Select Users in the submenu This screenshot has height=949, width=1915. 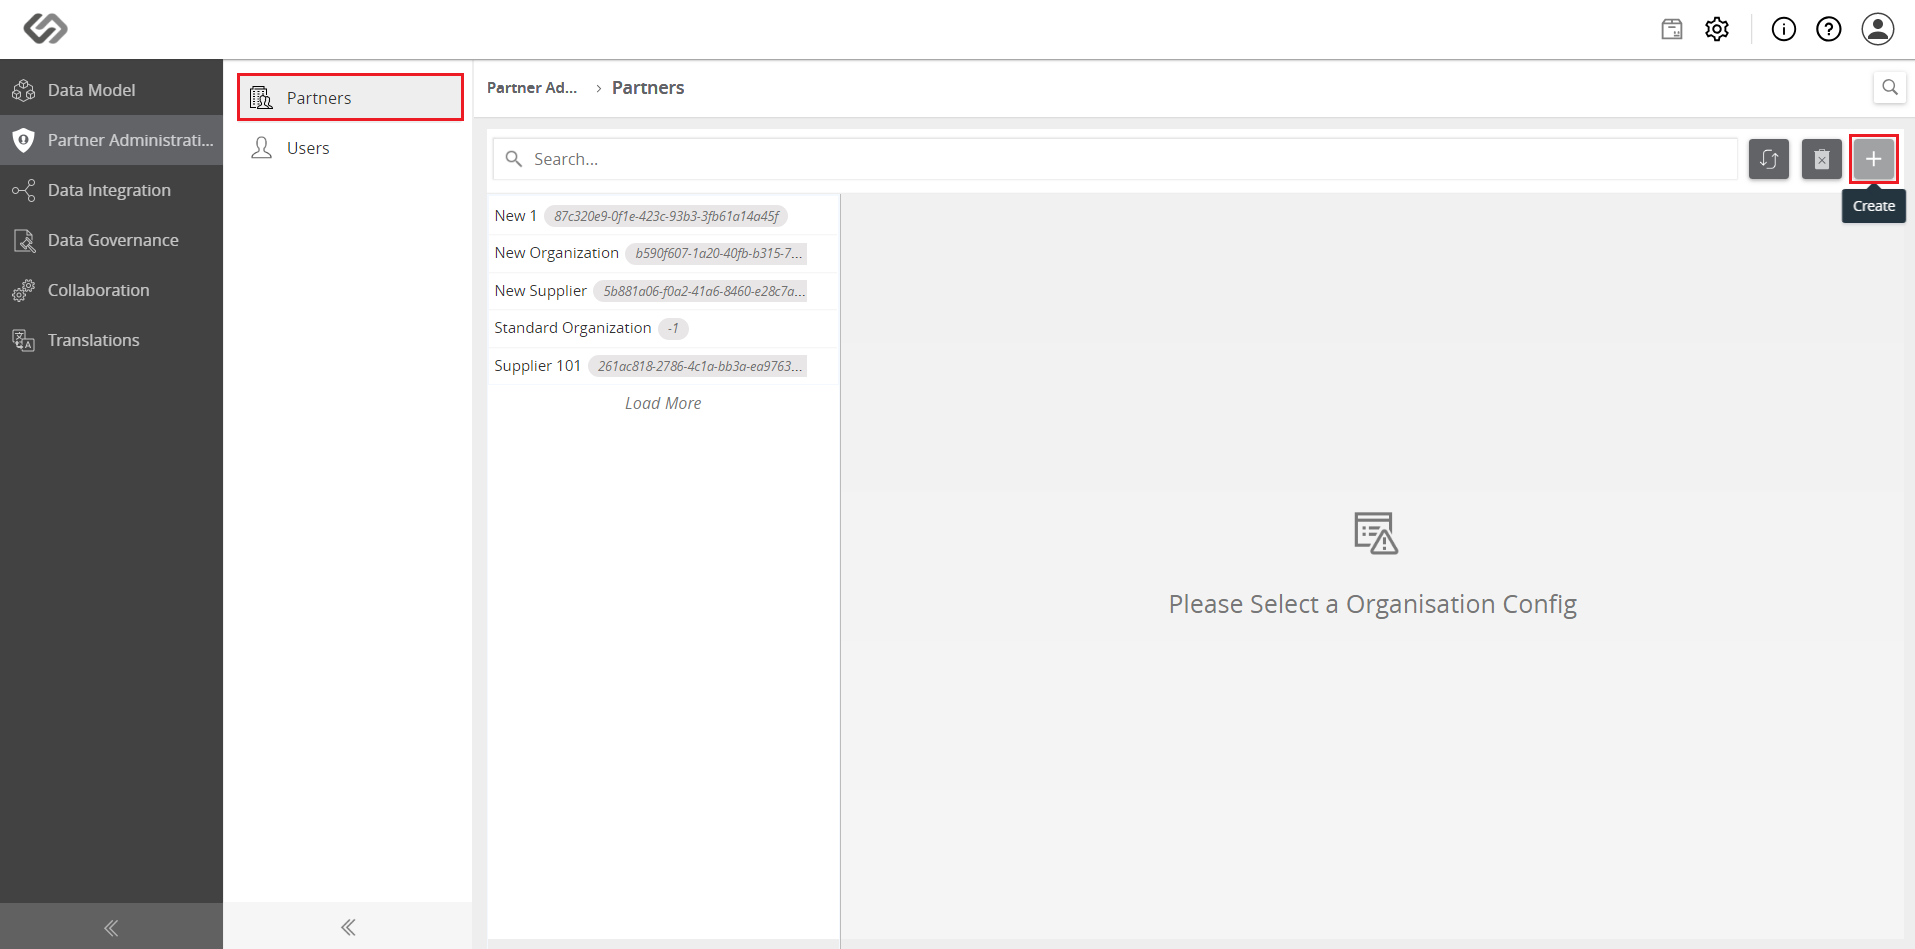pyautogui.click(x=350, y=148)
